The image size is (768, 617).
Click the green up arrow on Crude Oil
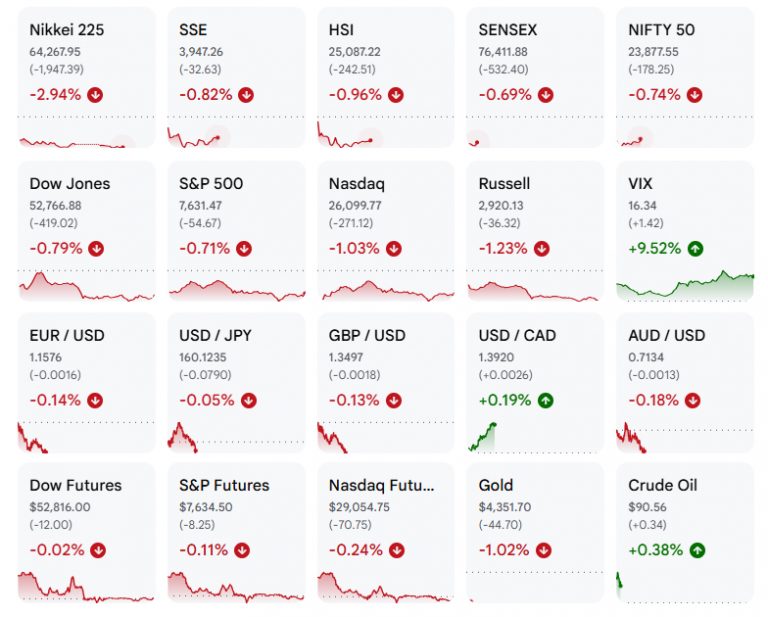pos(697,550)
